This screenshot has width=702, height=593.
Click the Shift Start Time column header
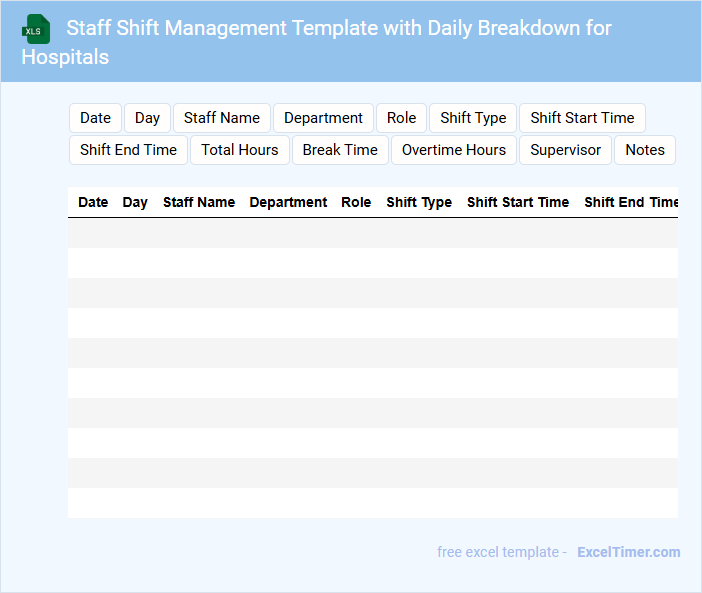[518, 202]
